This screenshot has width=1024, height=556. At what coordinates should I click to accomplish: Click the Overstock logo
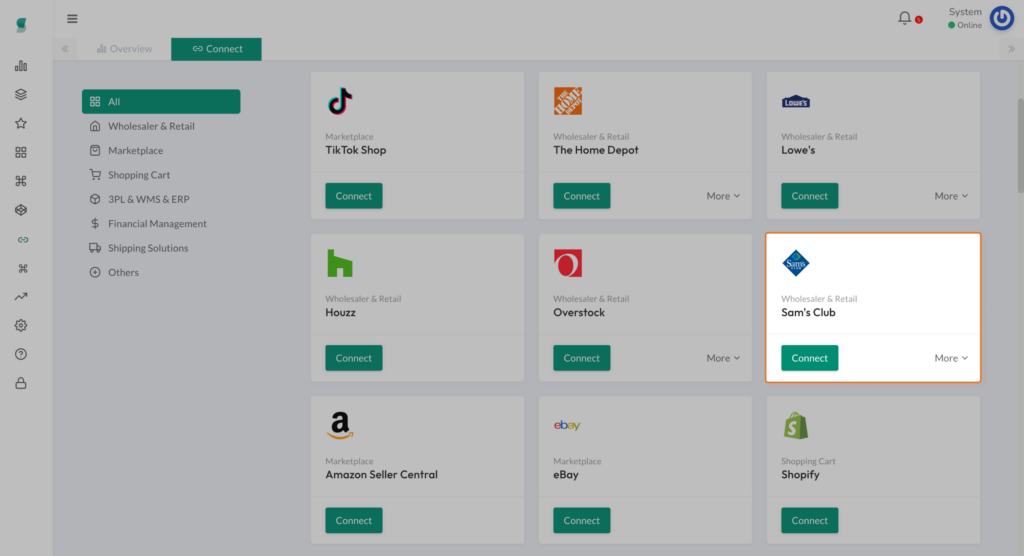tap(568, 263)
